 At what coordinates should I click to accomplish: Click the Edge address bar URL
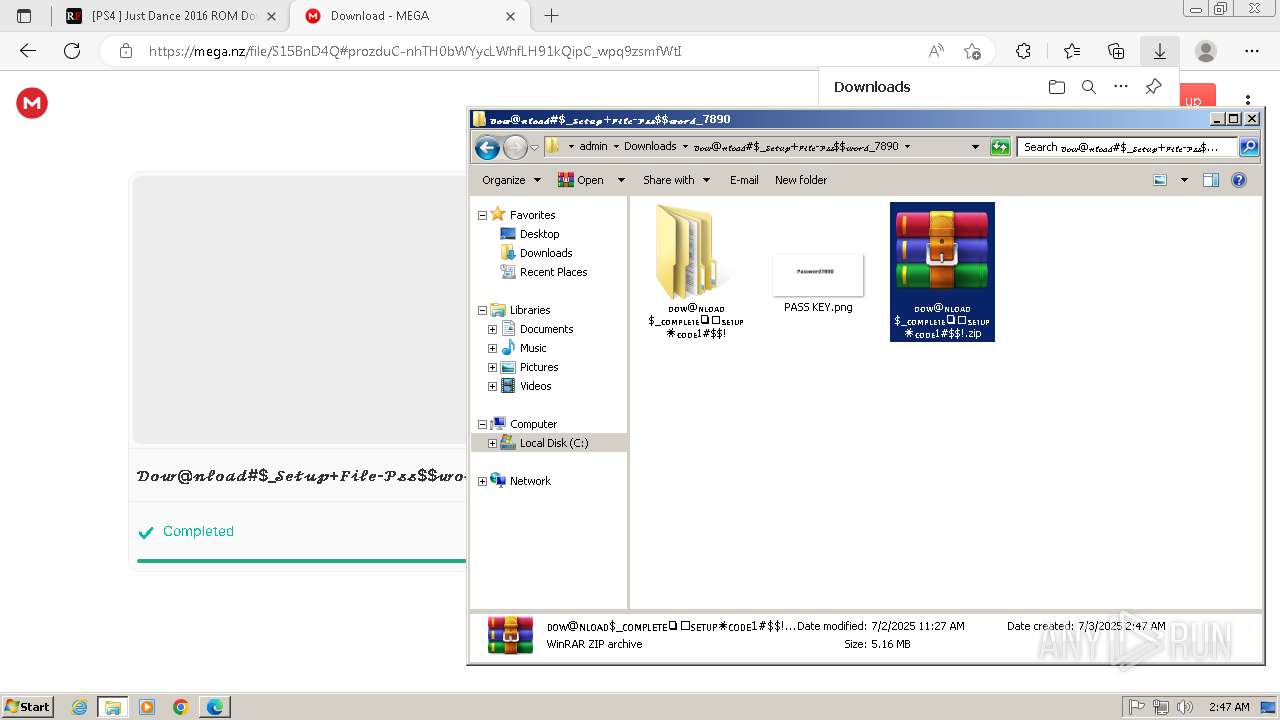[415, 51]
